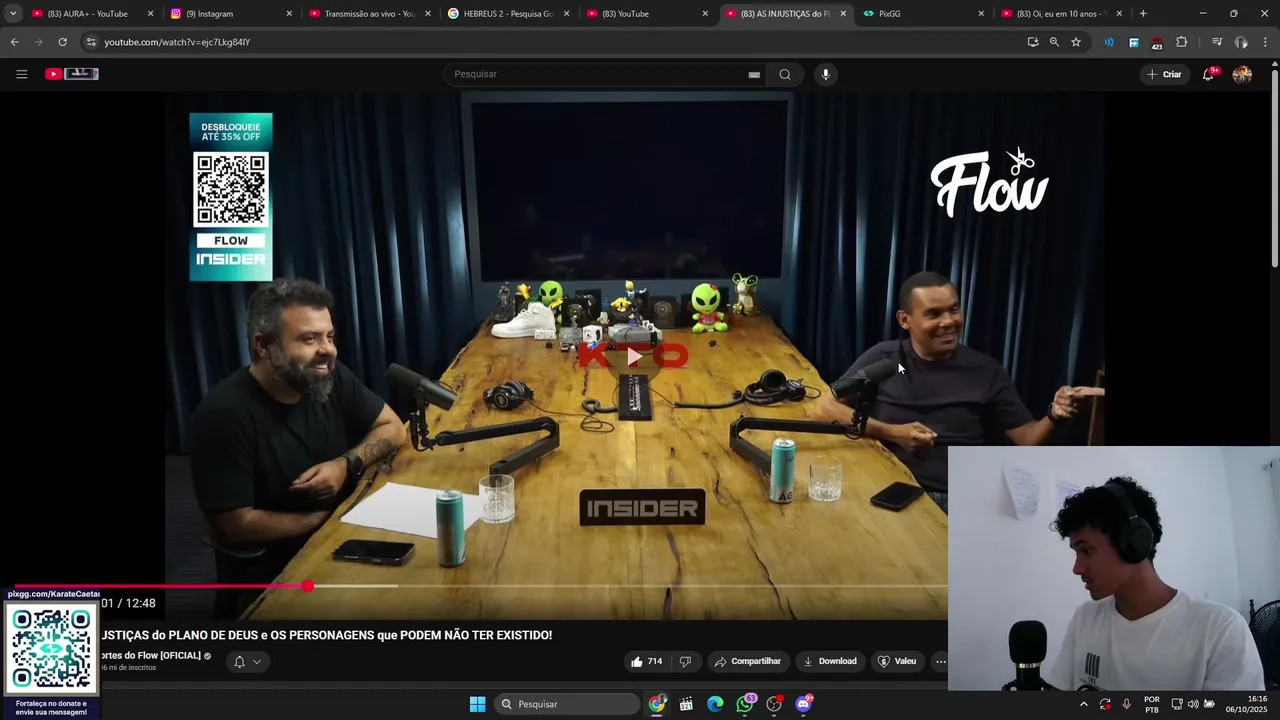Open the subscription notification bell dropdown
This screenshot has width=1280, height=720.
247,661
